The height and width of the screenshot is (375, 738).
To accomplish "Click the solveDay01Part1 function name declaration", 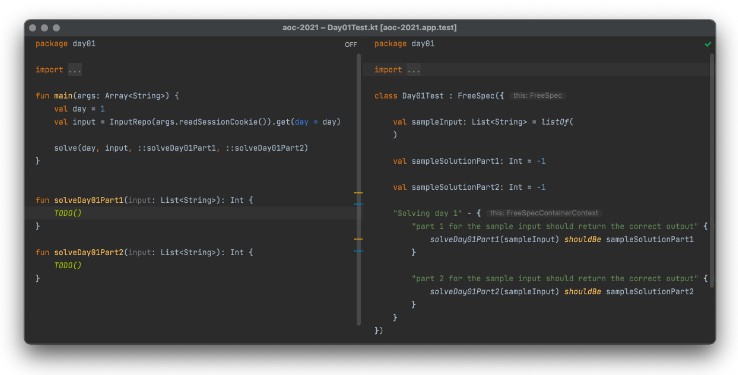I will tap(88, 200).
